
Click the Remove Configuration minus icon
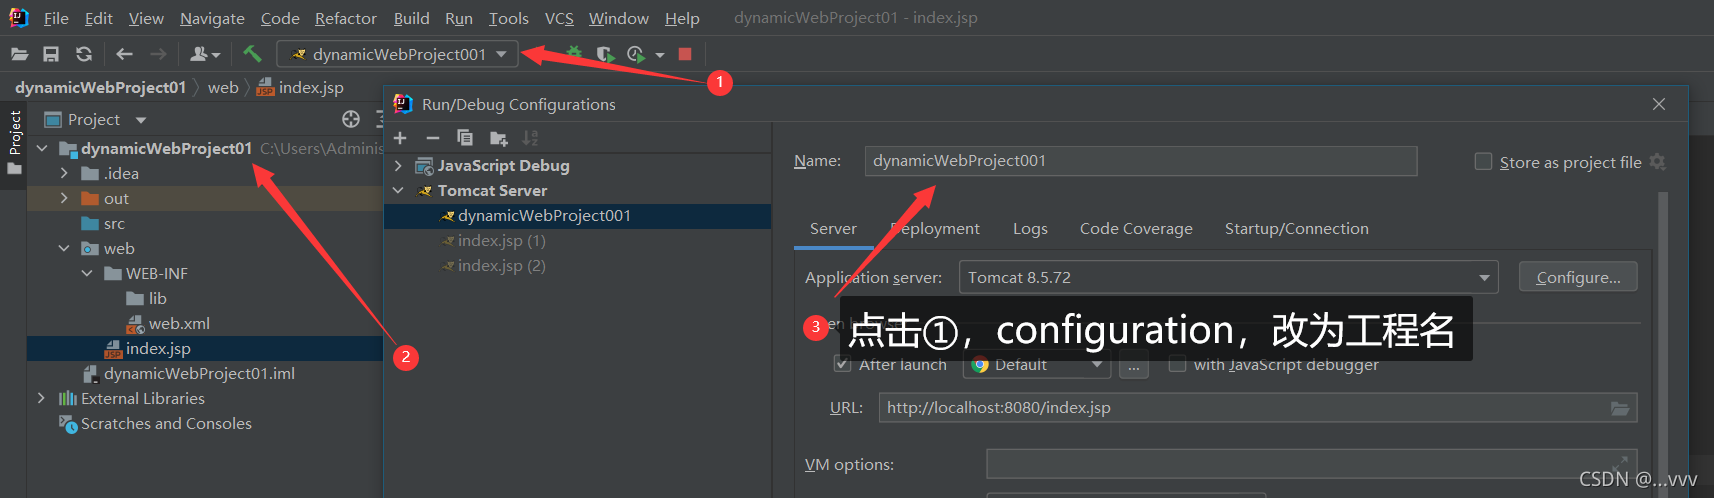click(x=432, y=138)
